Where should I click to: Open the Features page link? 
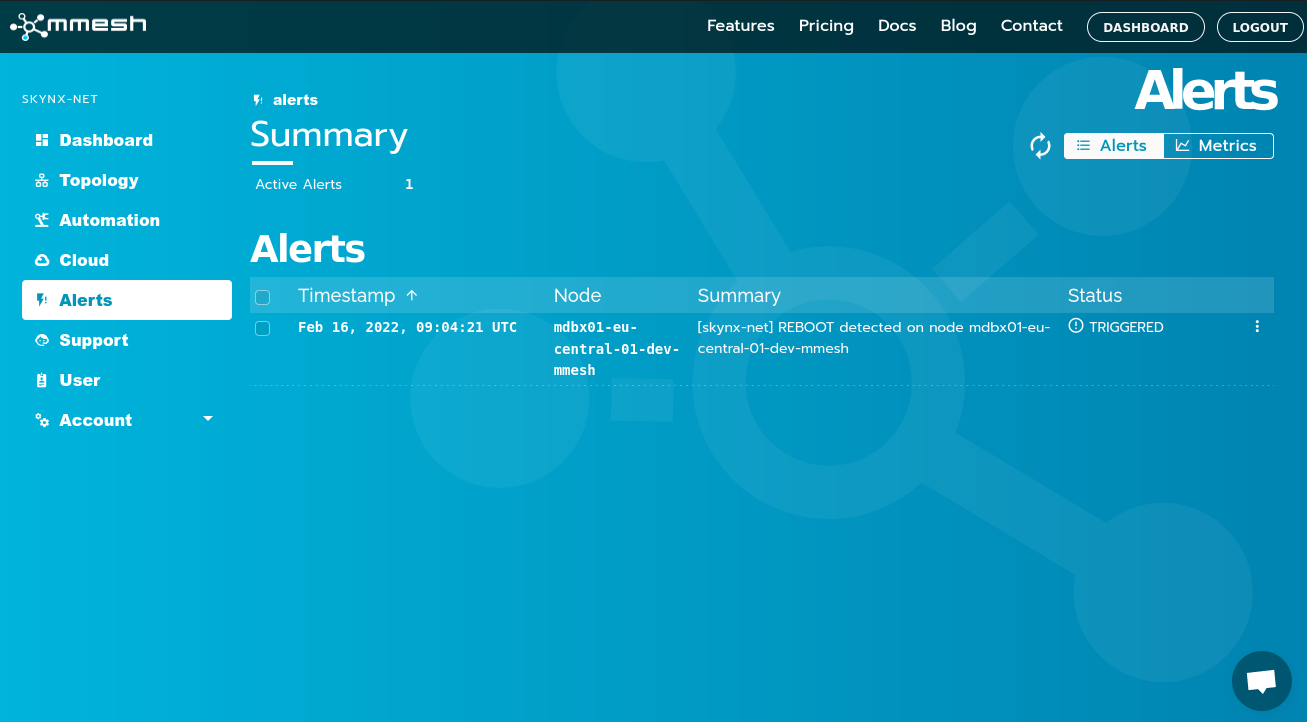(x=741, y=26)
